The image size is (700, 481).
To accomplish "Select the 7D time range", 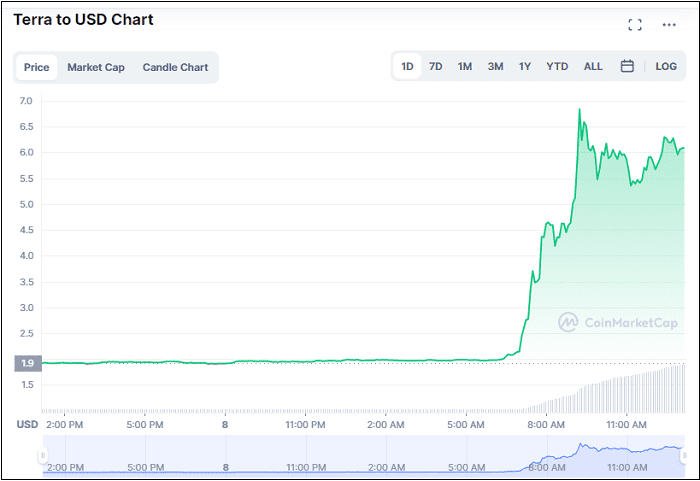I will click(x=436, y=67).
